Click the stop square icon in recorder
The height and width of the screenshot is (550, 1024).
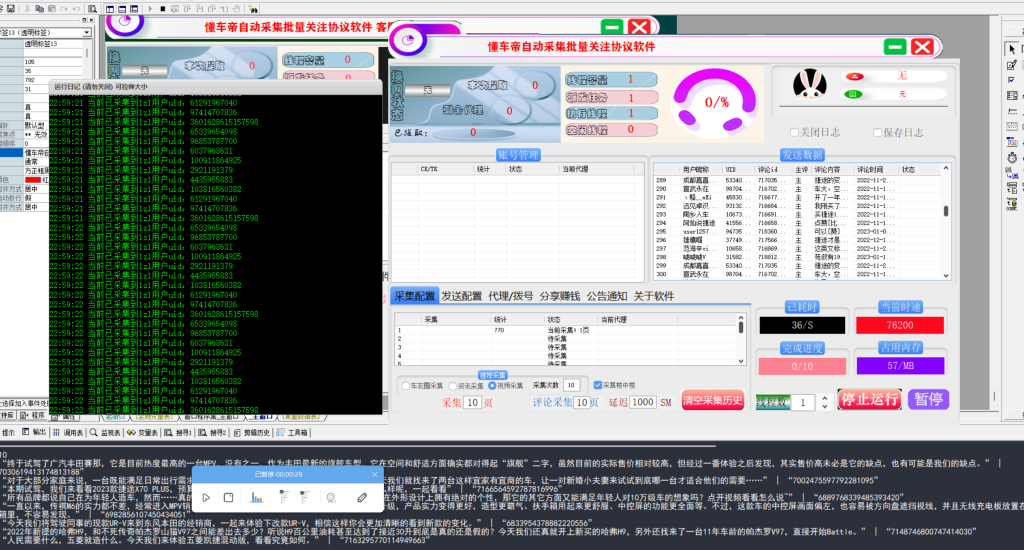coord(228,497)
